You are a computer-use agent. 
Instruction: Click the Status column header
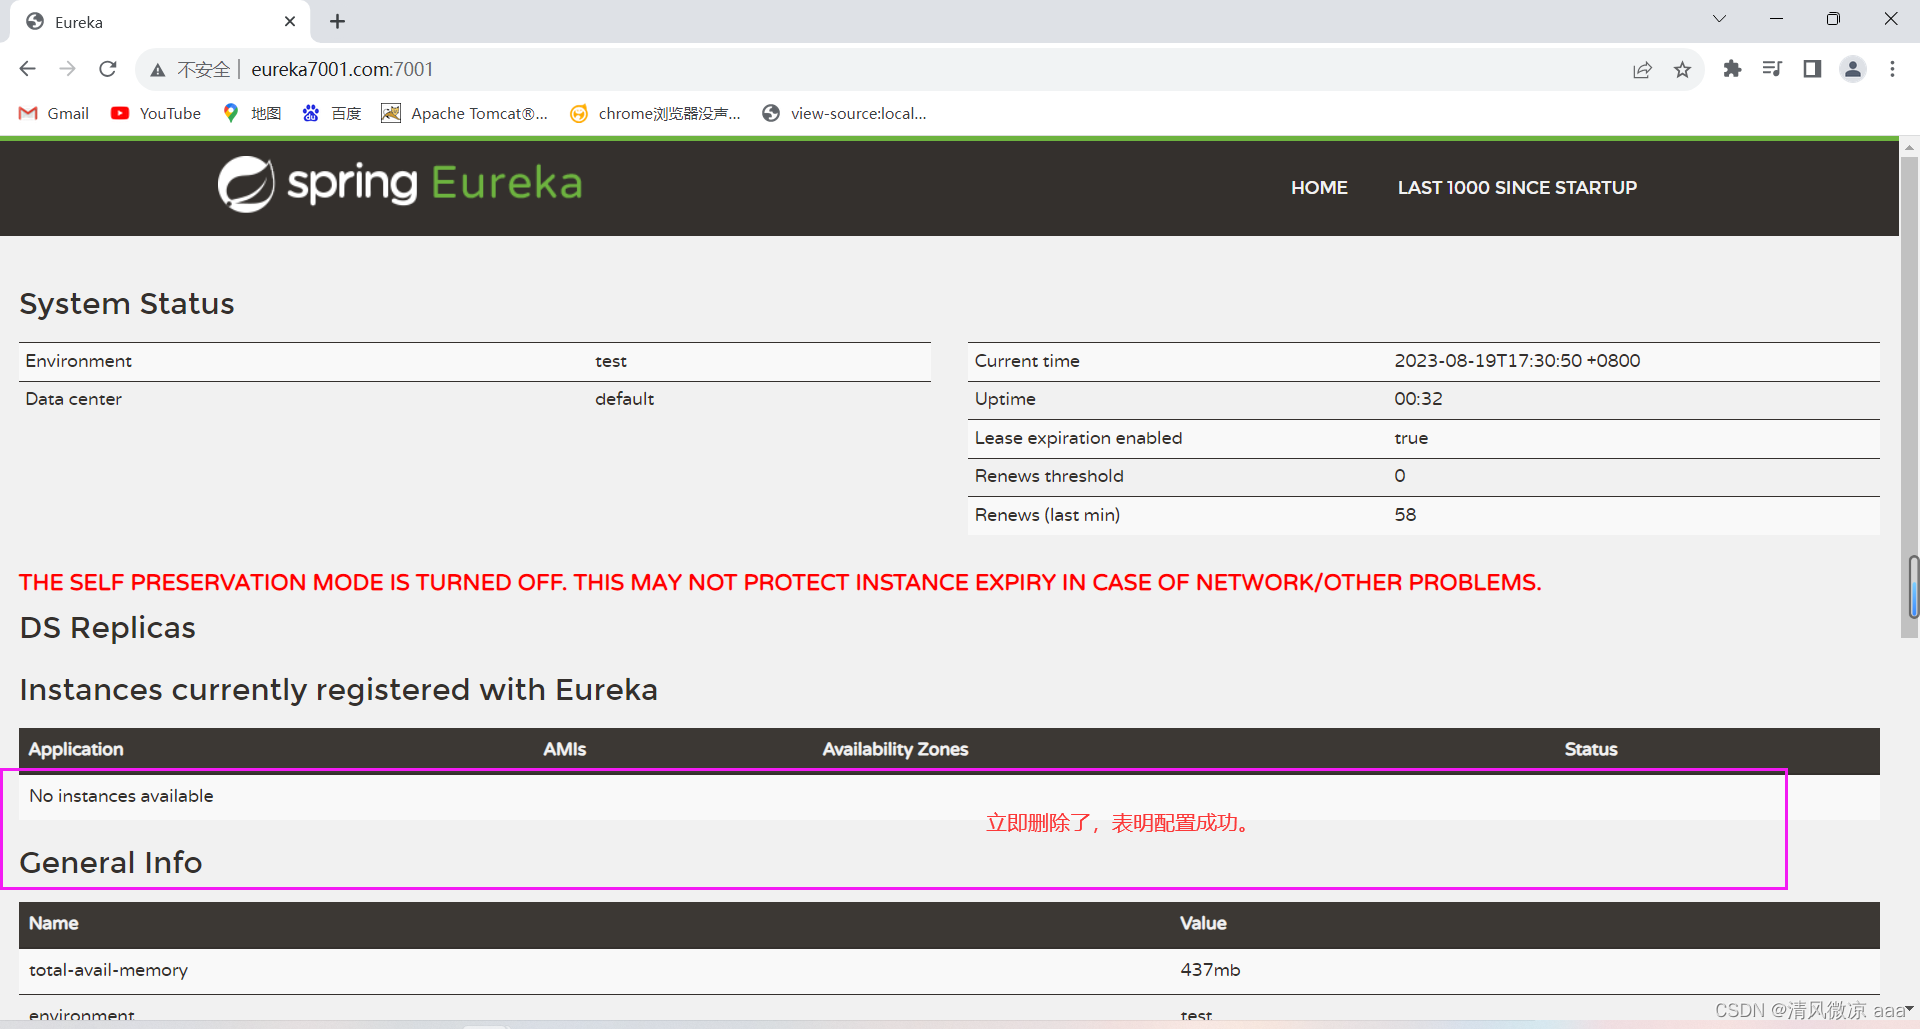[1591, 749]
